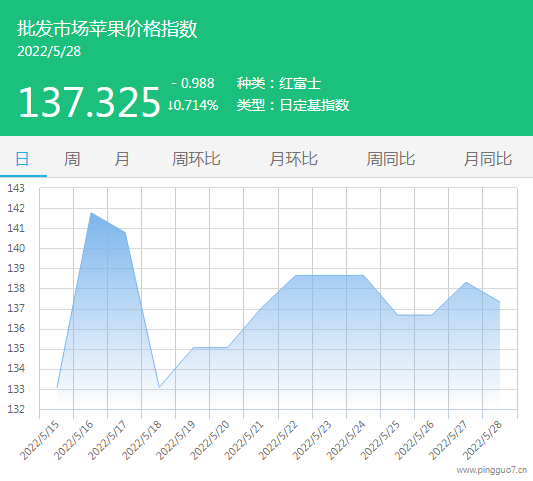Click the 2022/5/18 low point on chart

pyautogui.click(x=159, y=387)
